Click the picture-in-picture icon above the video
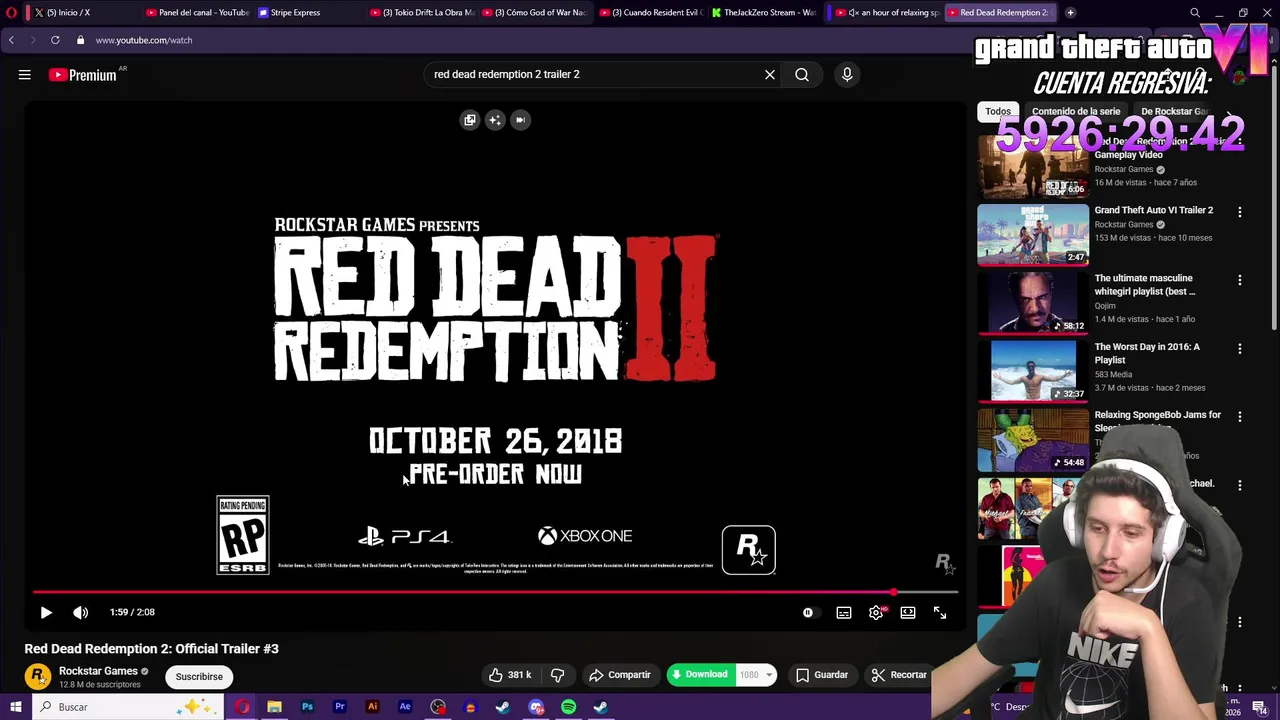Image resolution: width=1280 pixels, height=720 pixels. point(470,120)
